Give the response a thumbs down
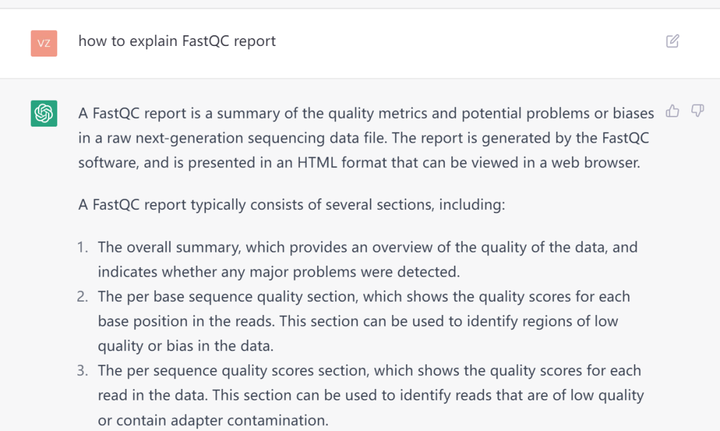The height and width of the screenshot is (431, 720). coord(698,111)
